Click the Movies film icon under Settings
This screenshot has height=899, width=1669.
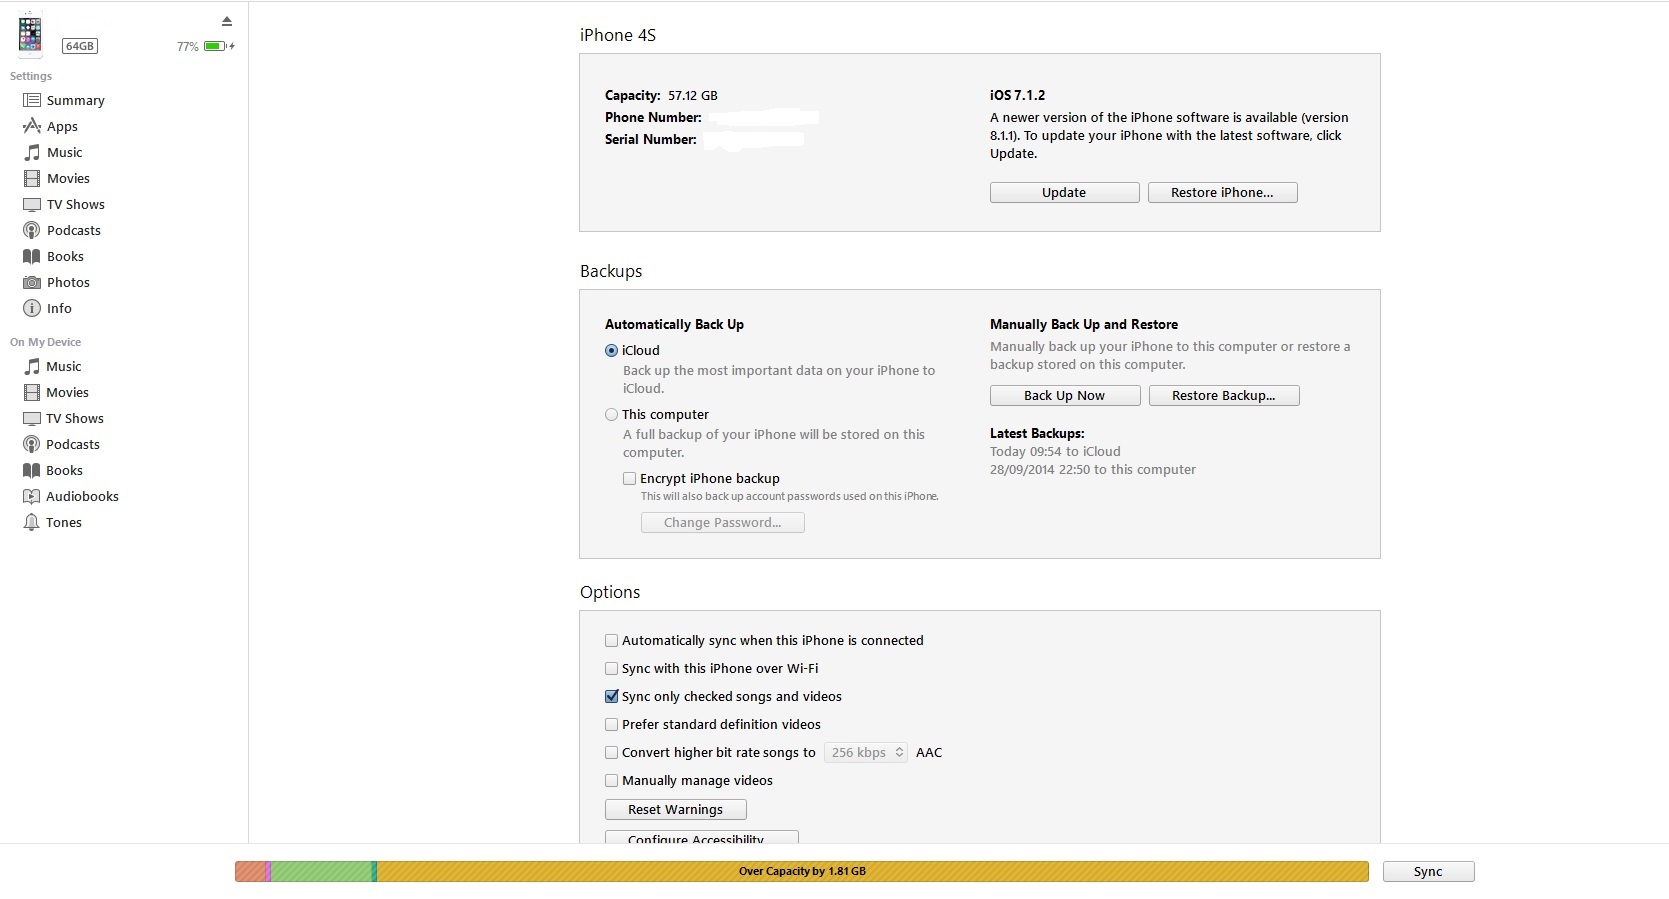click(32, 178)
